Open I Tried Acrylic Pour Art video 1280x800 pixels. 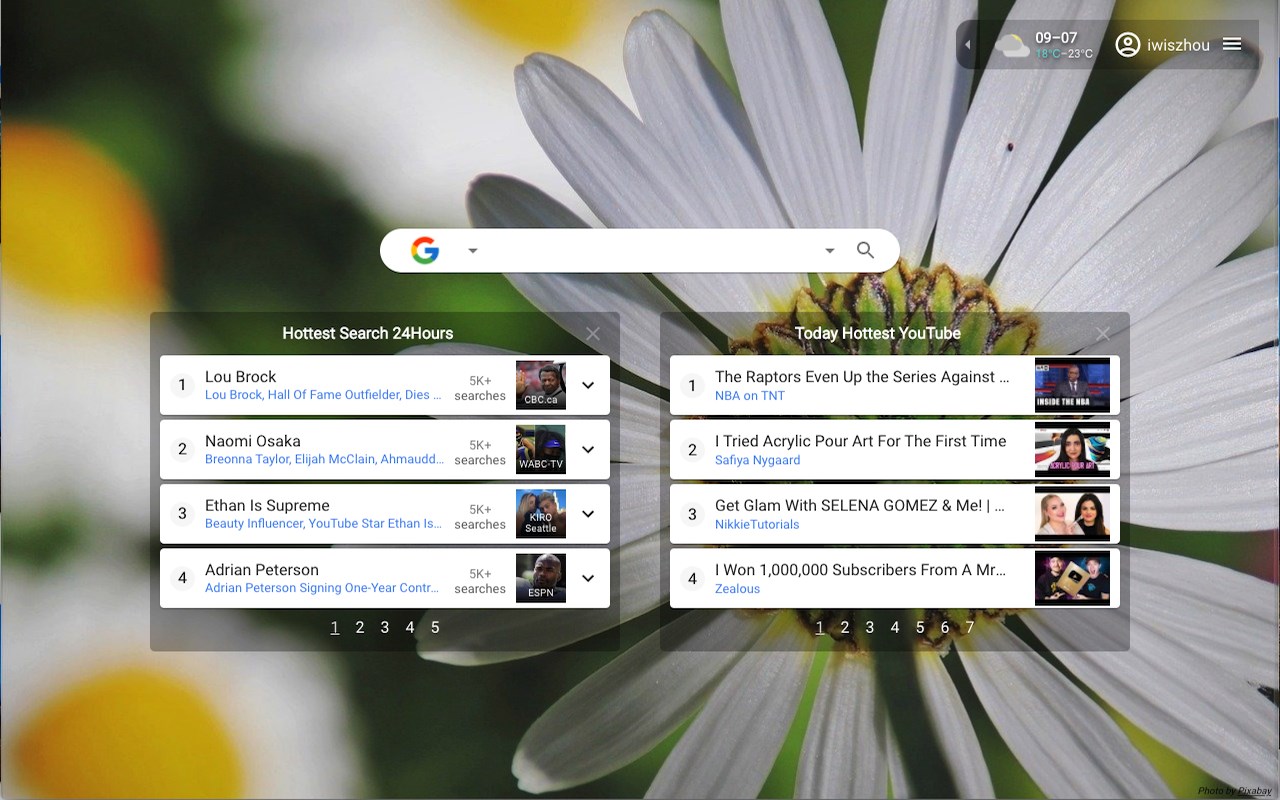pyautogui.click(x=861, y=441)
